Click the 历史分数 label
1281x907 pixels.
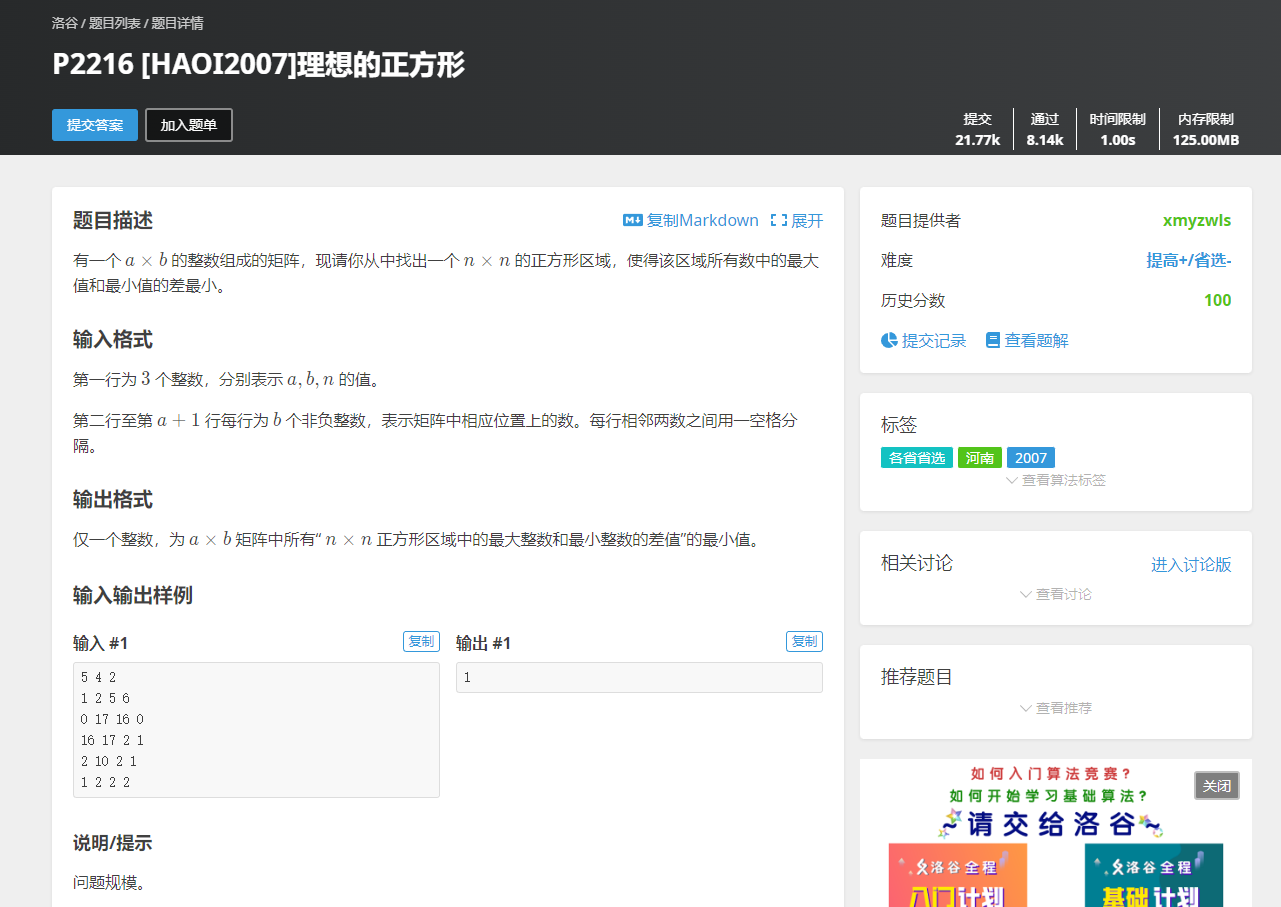[913, 300]
